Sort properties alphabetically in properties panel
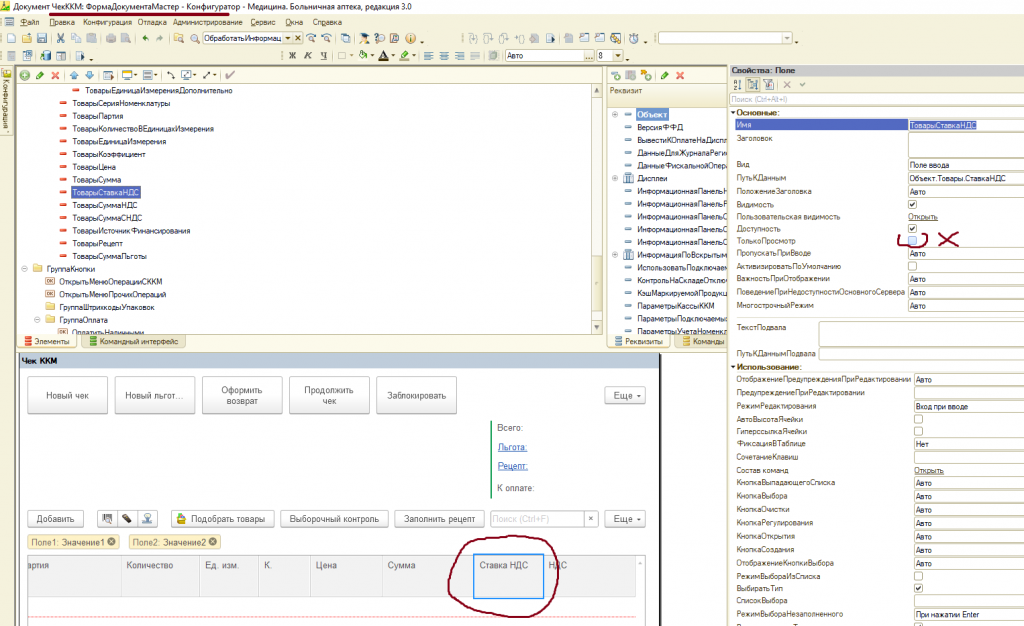 coord(737,85)
